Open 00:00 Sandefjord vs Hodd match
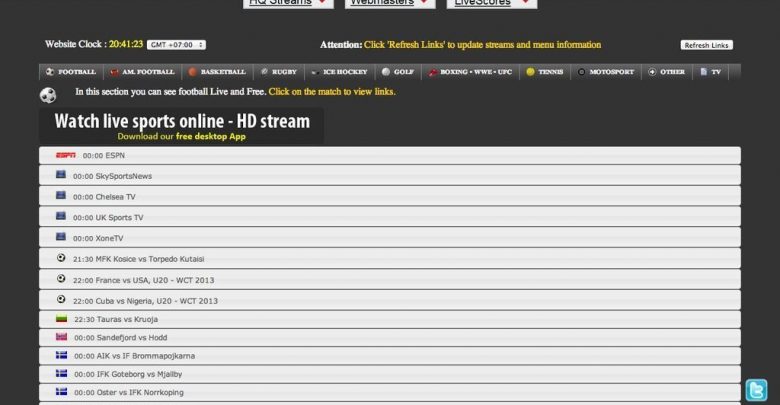This screenshot has width=780, height=405. 390,337
